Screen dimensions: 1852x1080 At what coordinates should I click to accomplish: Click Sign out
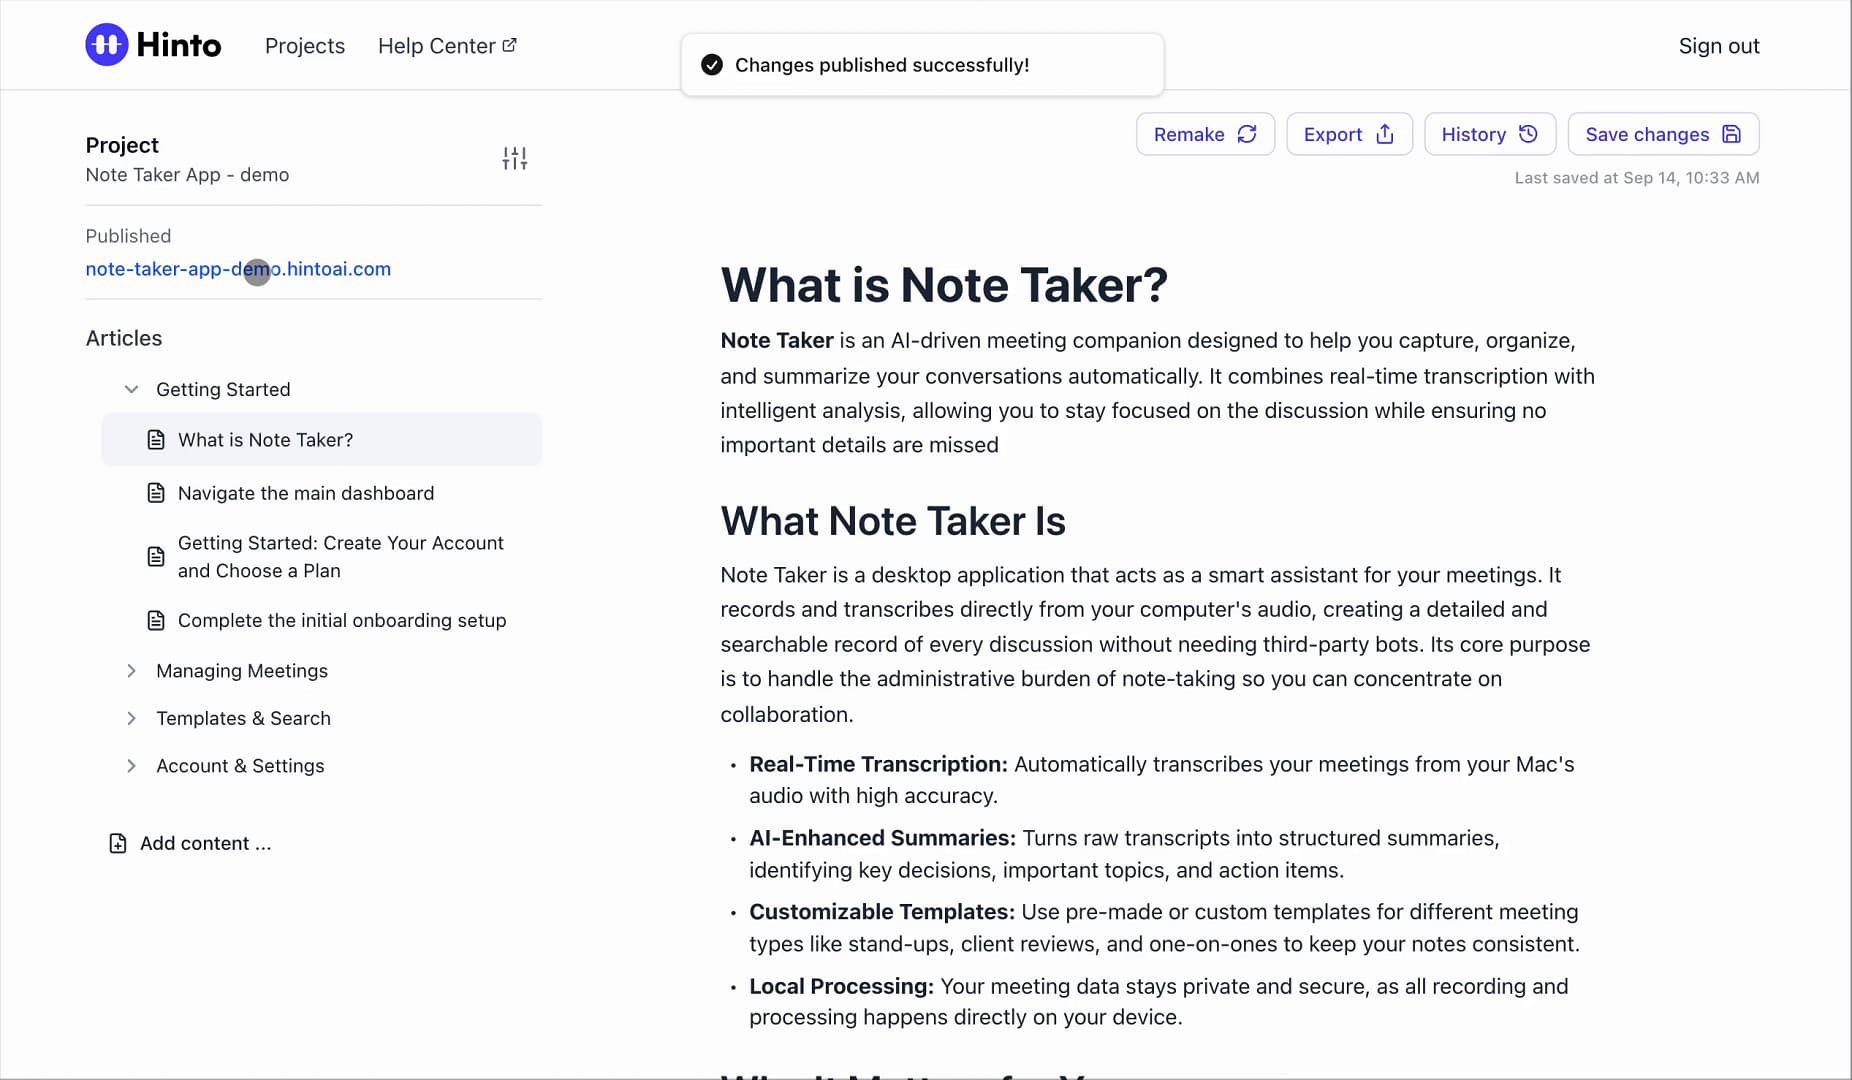[x=1719, y=46]
